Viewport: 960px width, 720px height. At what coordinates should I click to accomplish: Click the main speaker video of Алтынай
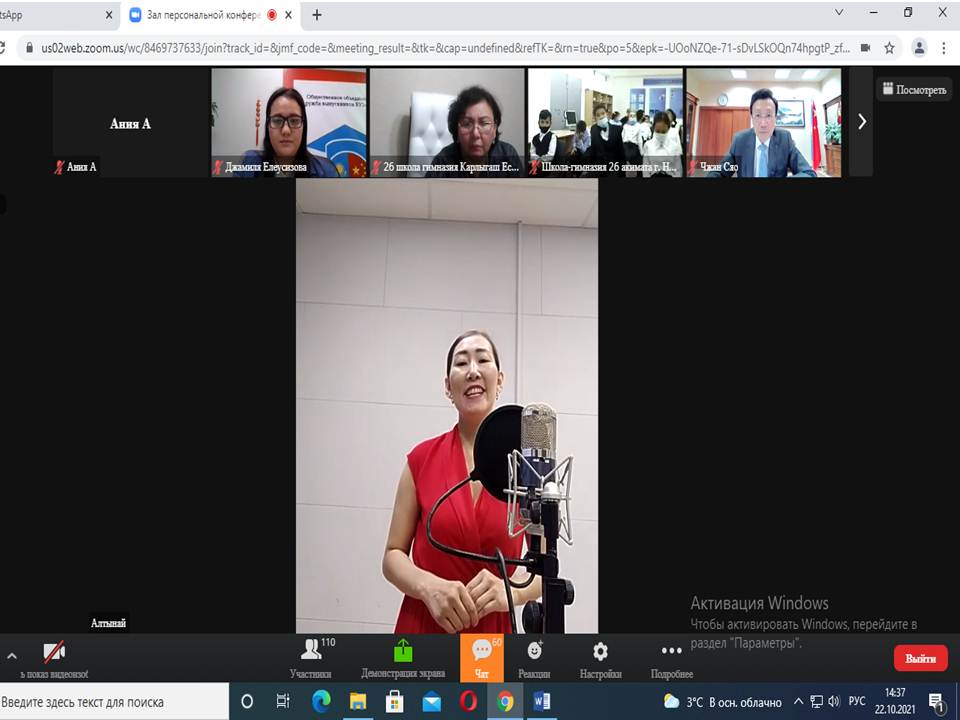click(x=447, y=406)
